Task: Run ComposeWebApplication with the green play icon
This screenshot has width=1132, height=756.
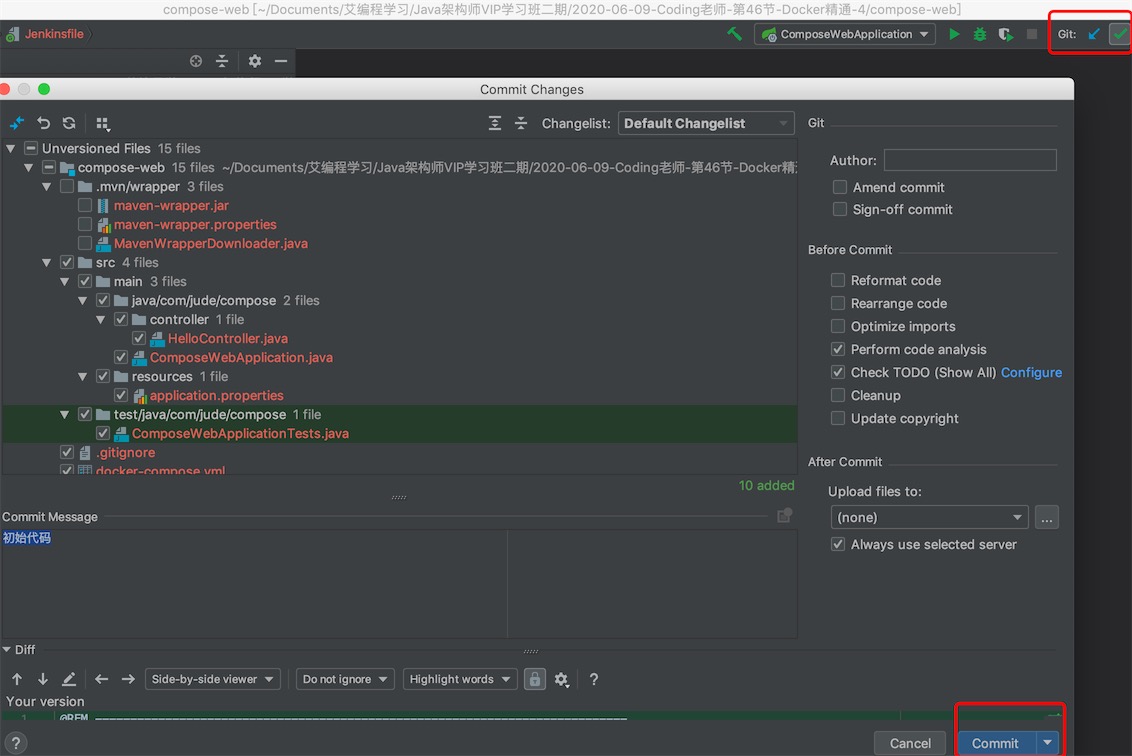Action: click(x=954, y=34)
